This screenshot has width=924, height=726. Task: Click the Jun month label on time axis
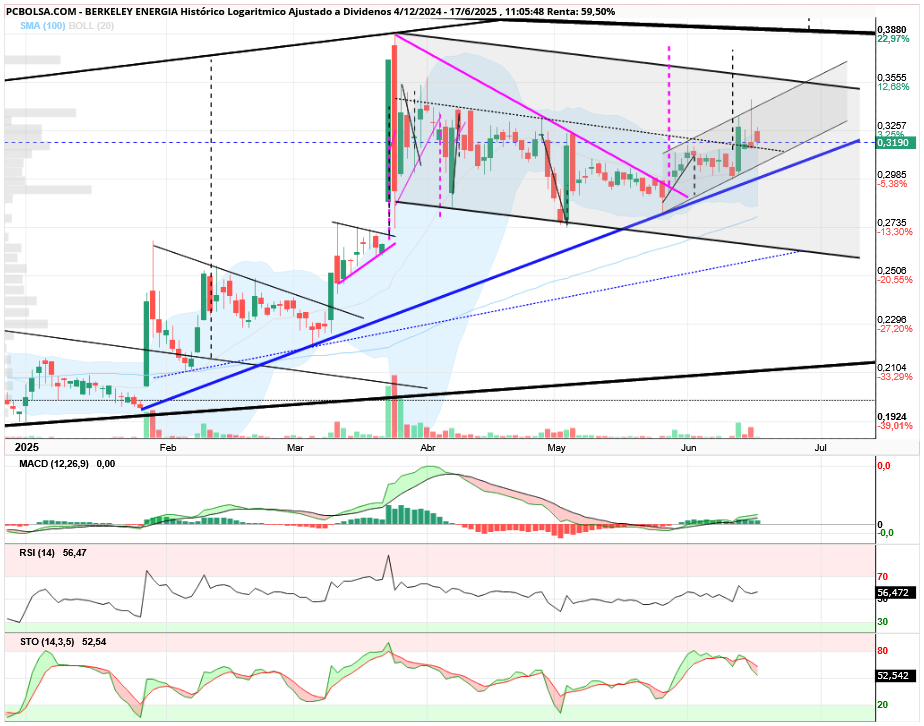pos(688,448)
